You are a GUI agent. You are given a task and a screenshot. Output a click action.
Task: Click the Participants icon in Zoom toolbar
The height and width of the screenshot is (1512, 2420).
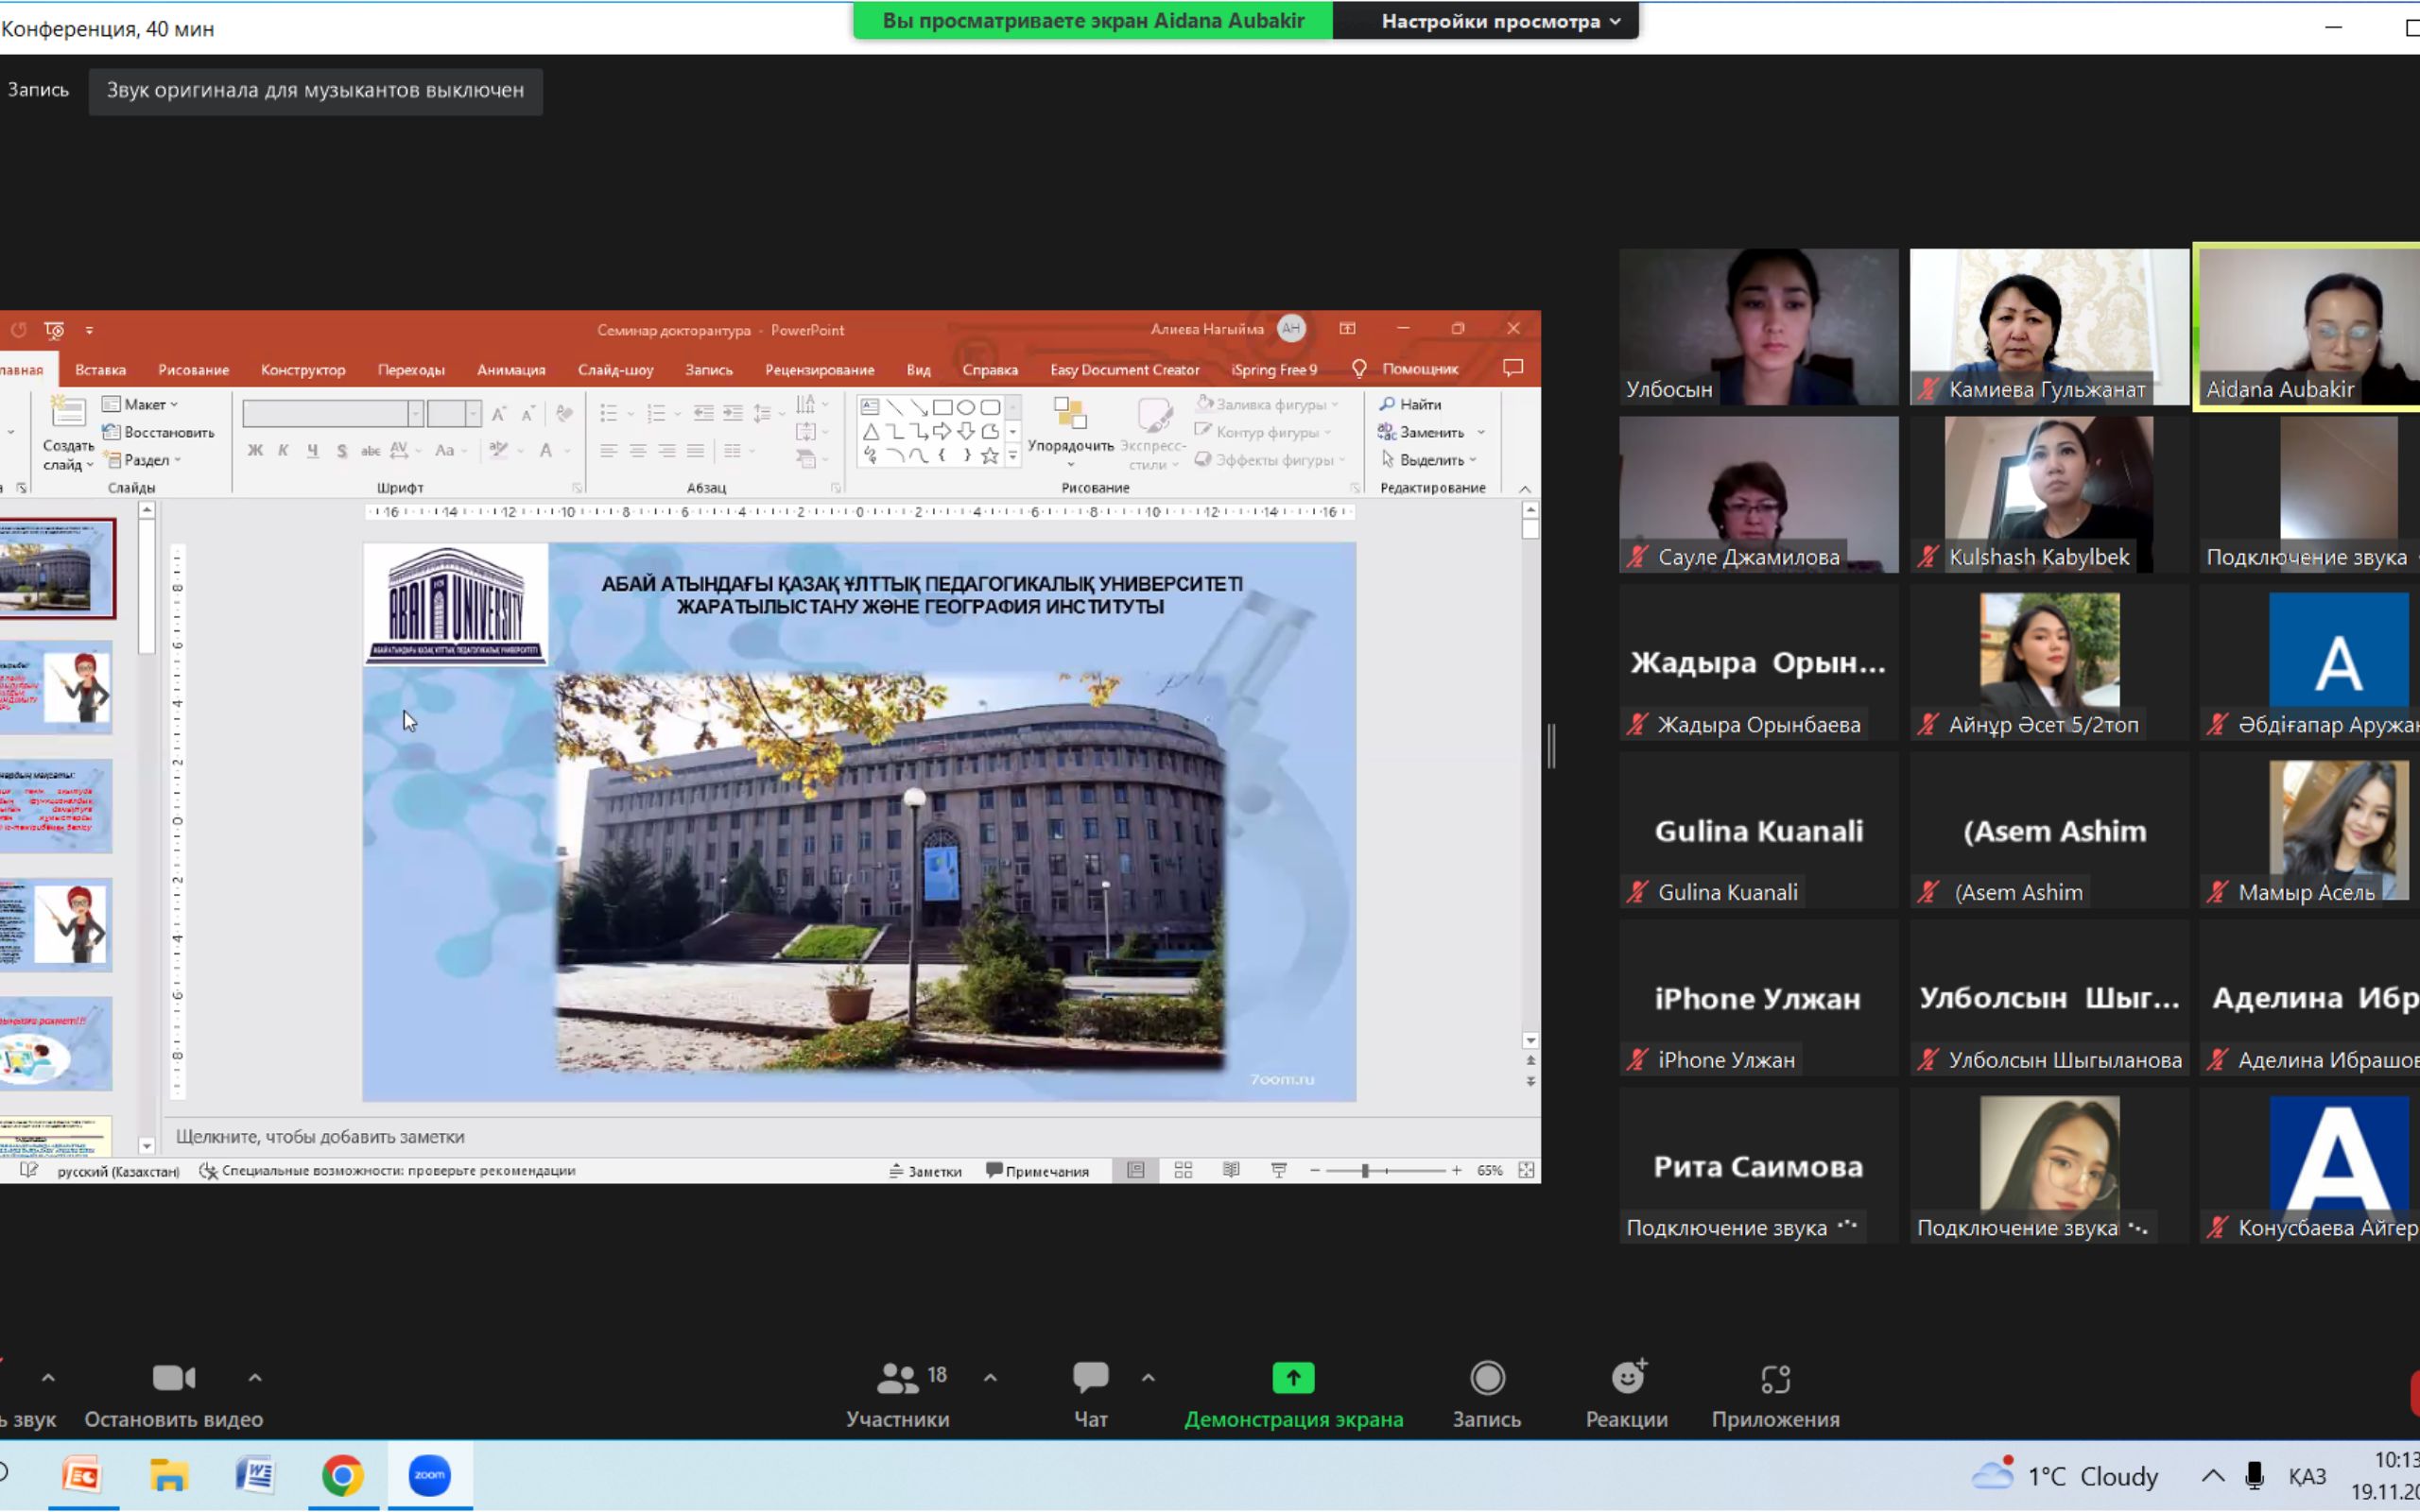(x=898, y=1380)
